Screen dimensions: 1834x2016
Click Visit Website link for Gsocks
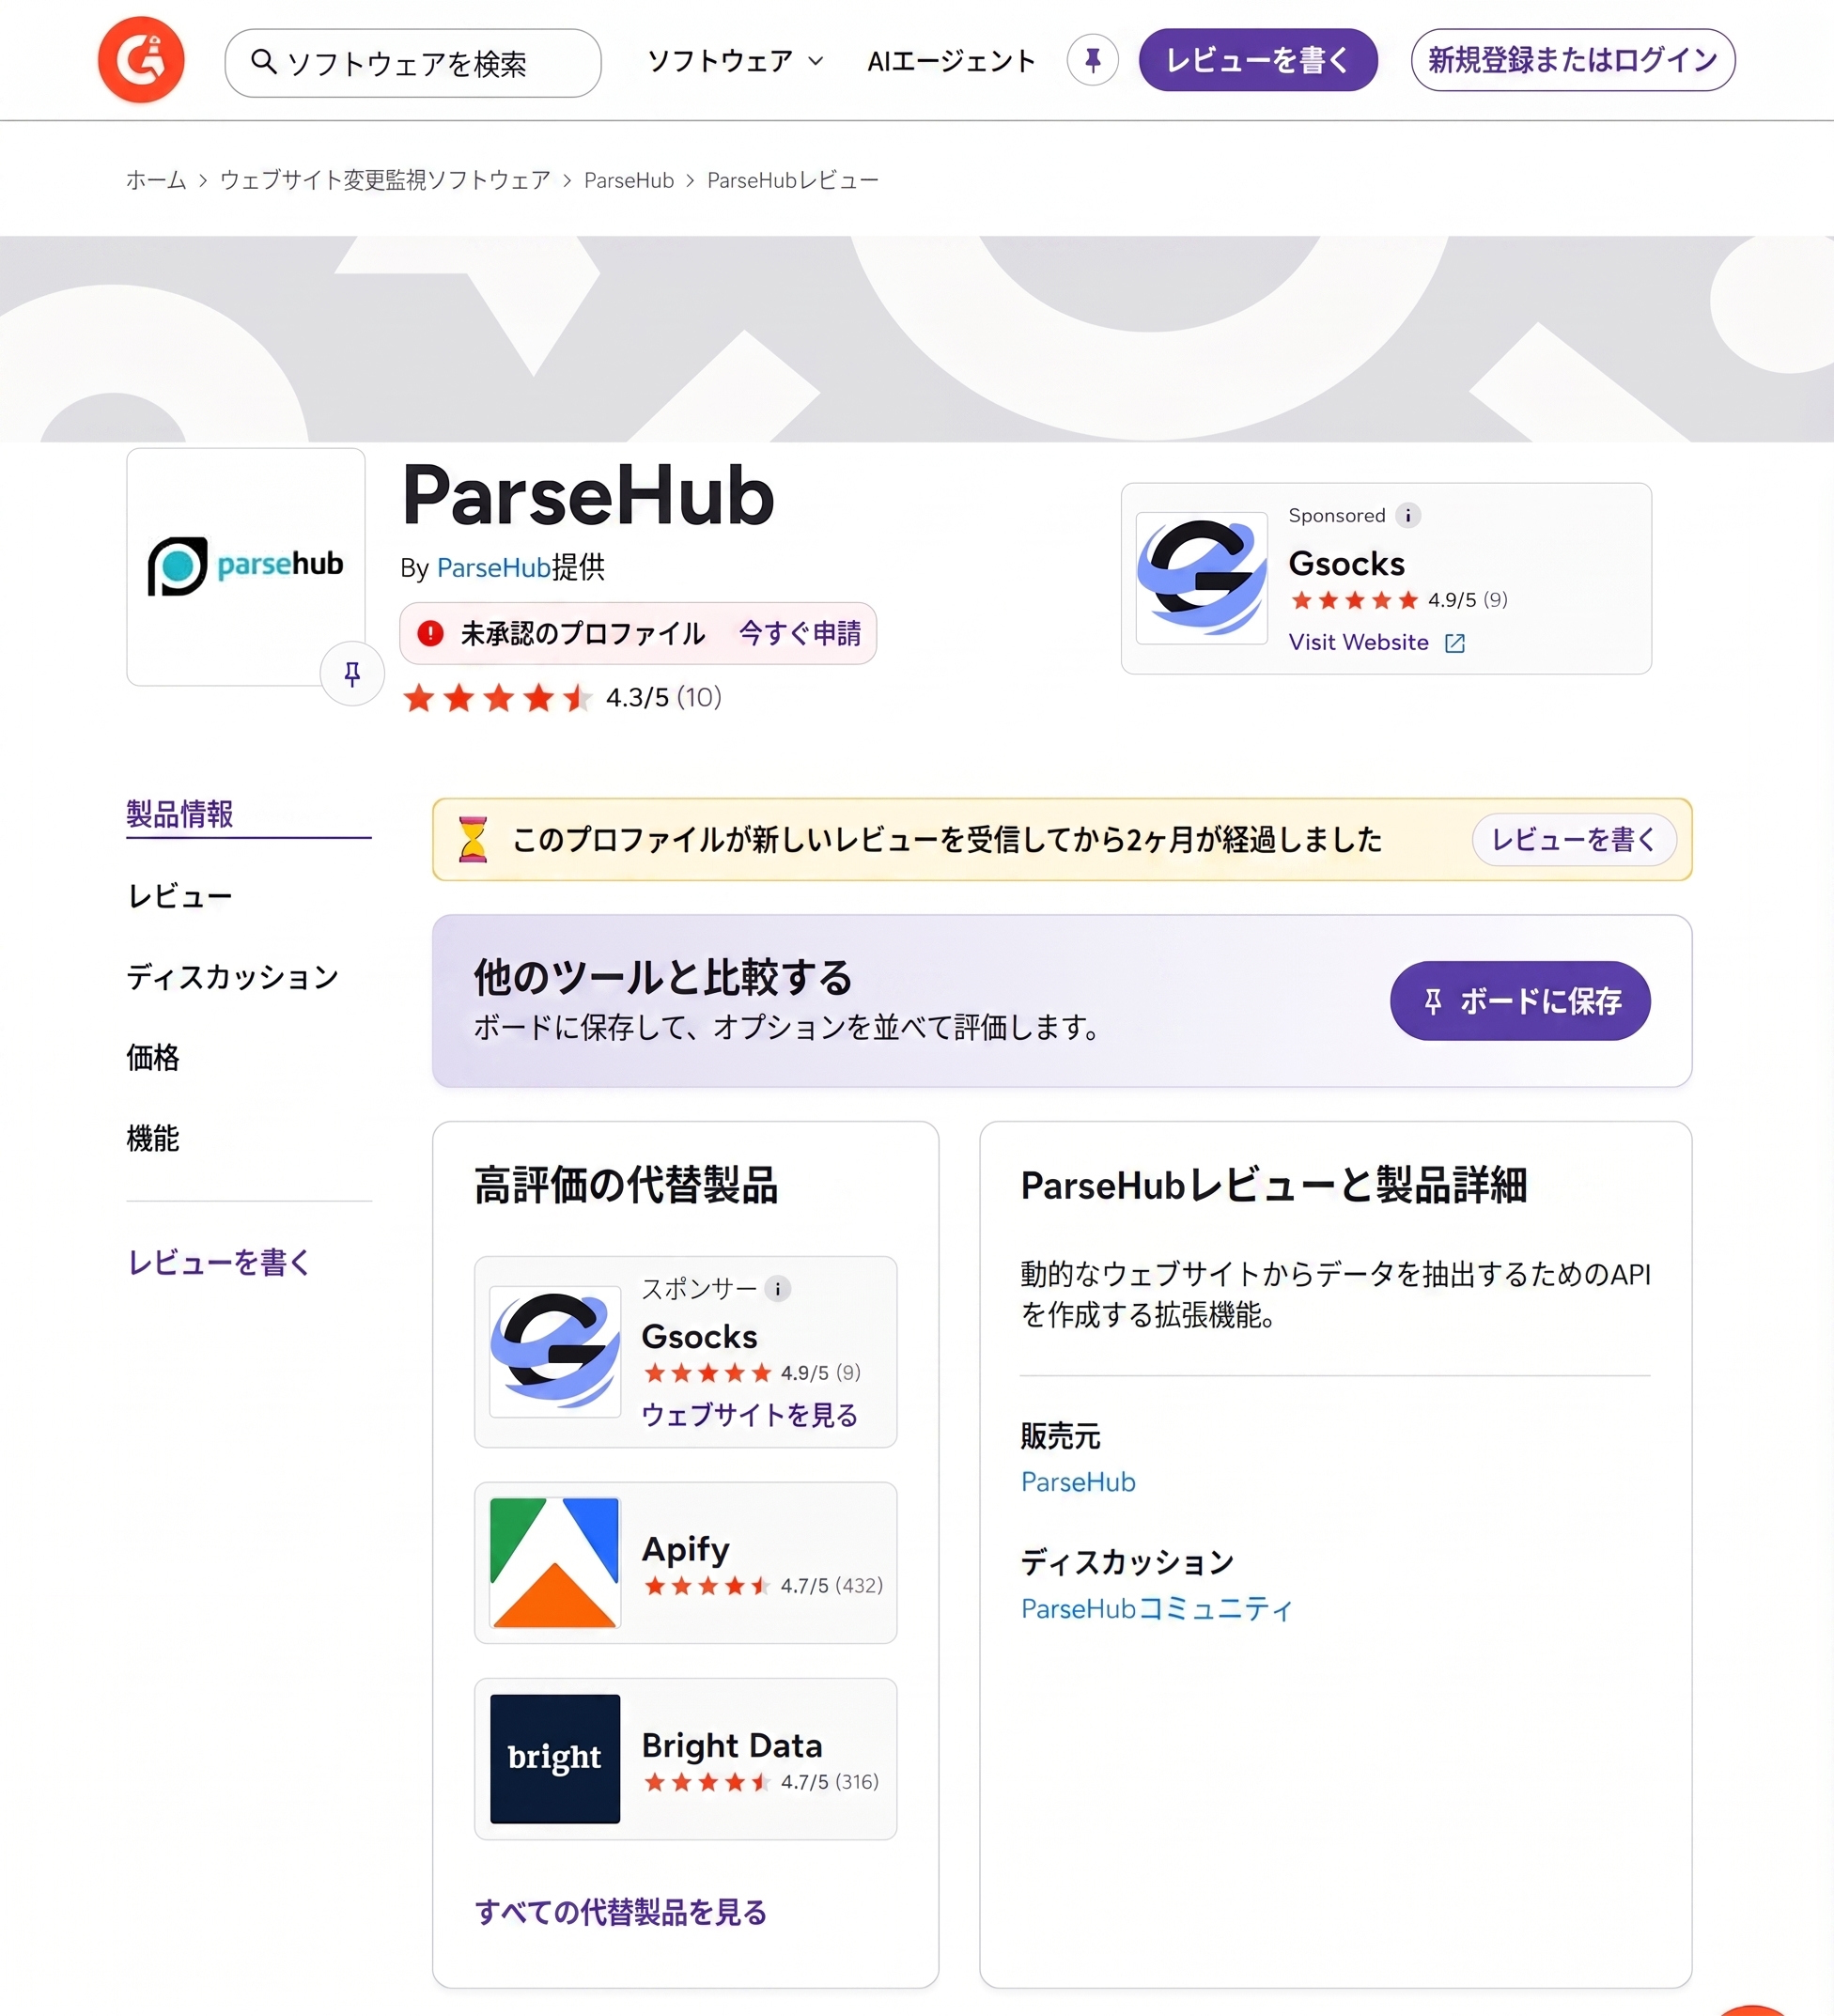(x=1358, y=642)
